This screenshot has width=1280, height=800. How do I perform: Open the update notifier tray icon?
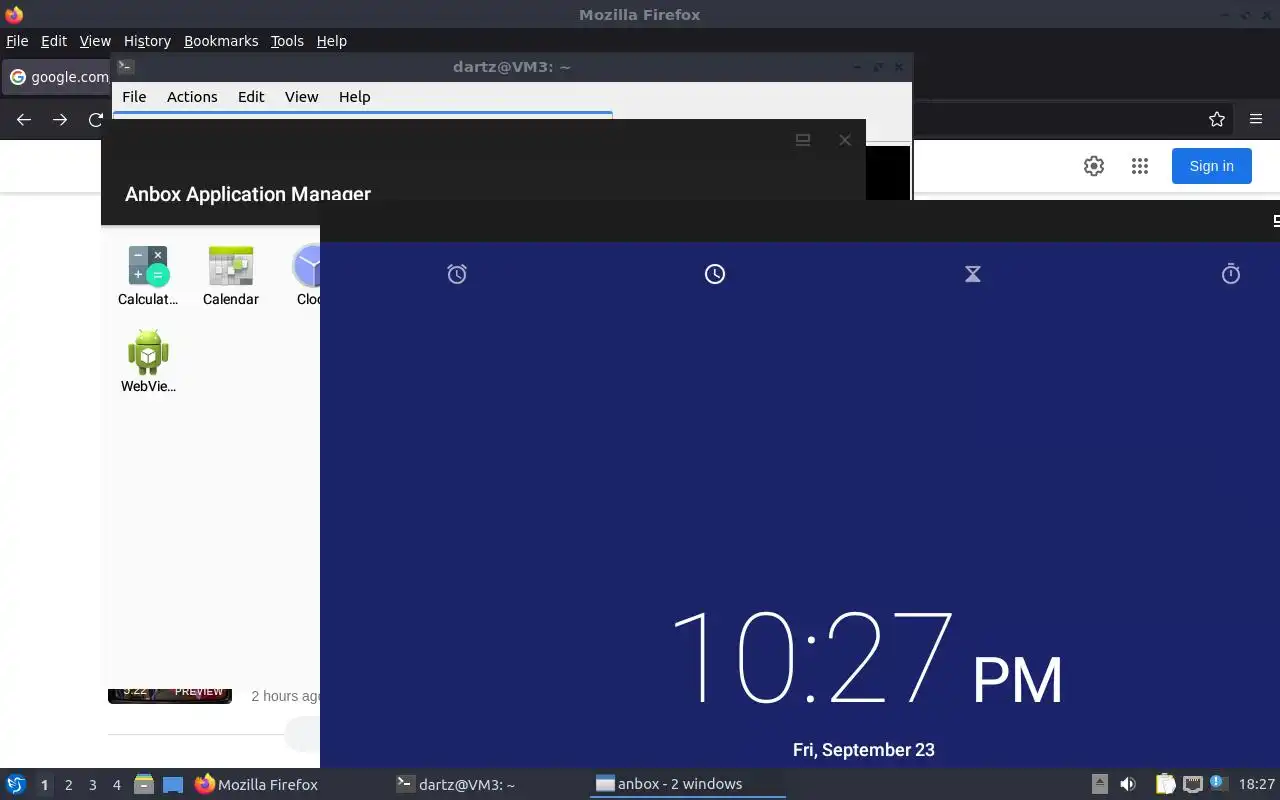[1217, 783]
